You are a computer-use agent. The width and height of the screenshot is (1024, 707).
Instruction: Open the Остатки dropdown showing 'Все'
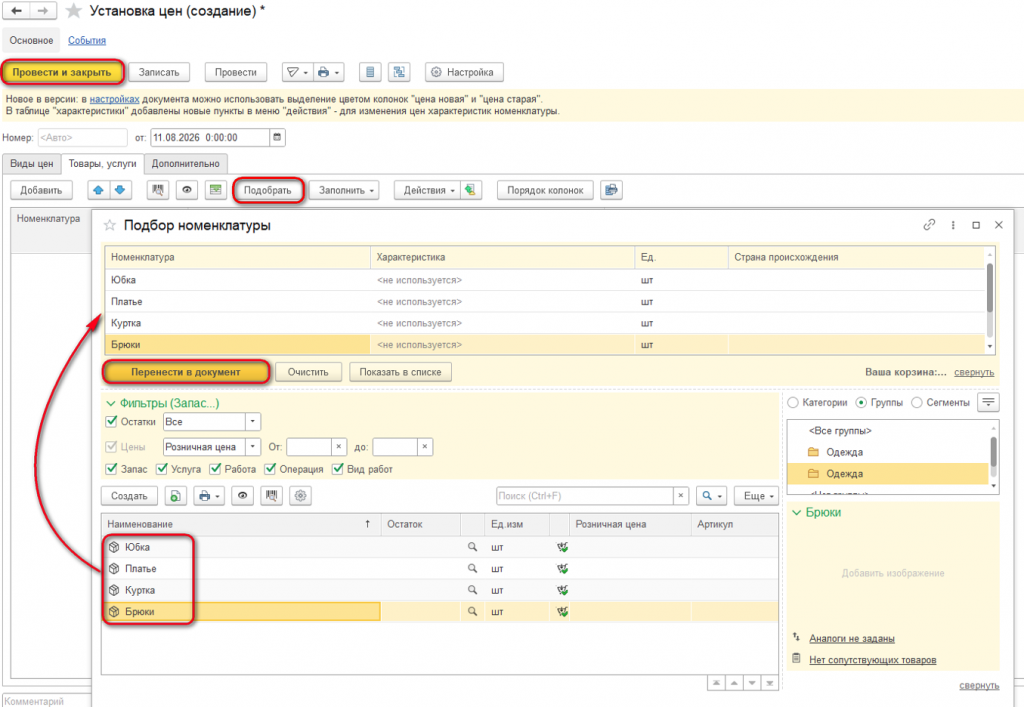253,422
